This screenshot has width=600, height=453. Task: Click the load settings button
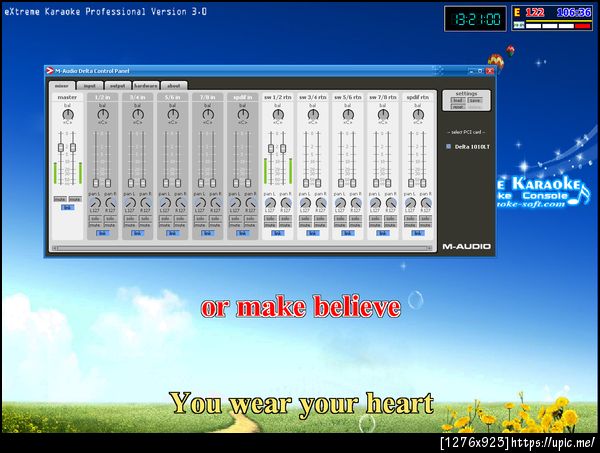point(458,100)
